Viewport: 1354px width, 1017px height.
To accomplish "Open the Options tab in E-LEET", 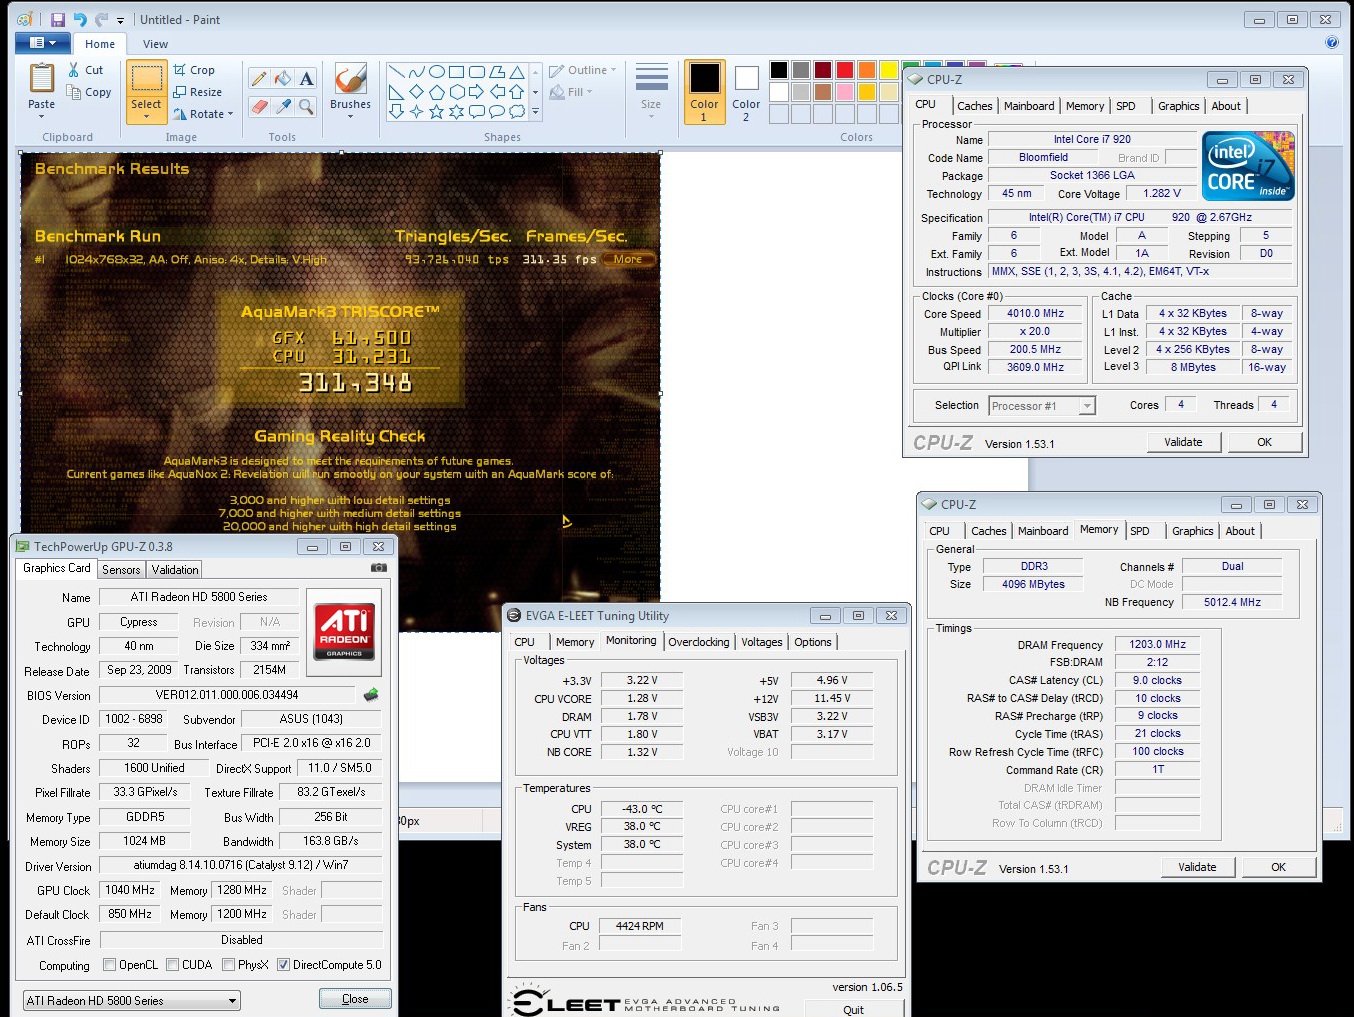I will pyautogui.click(x=813, y=642).
